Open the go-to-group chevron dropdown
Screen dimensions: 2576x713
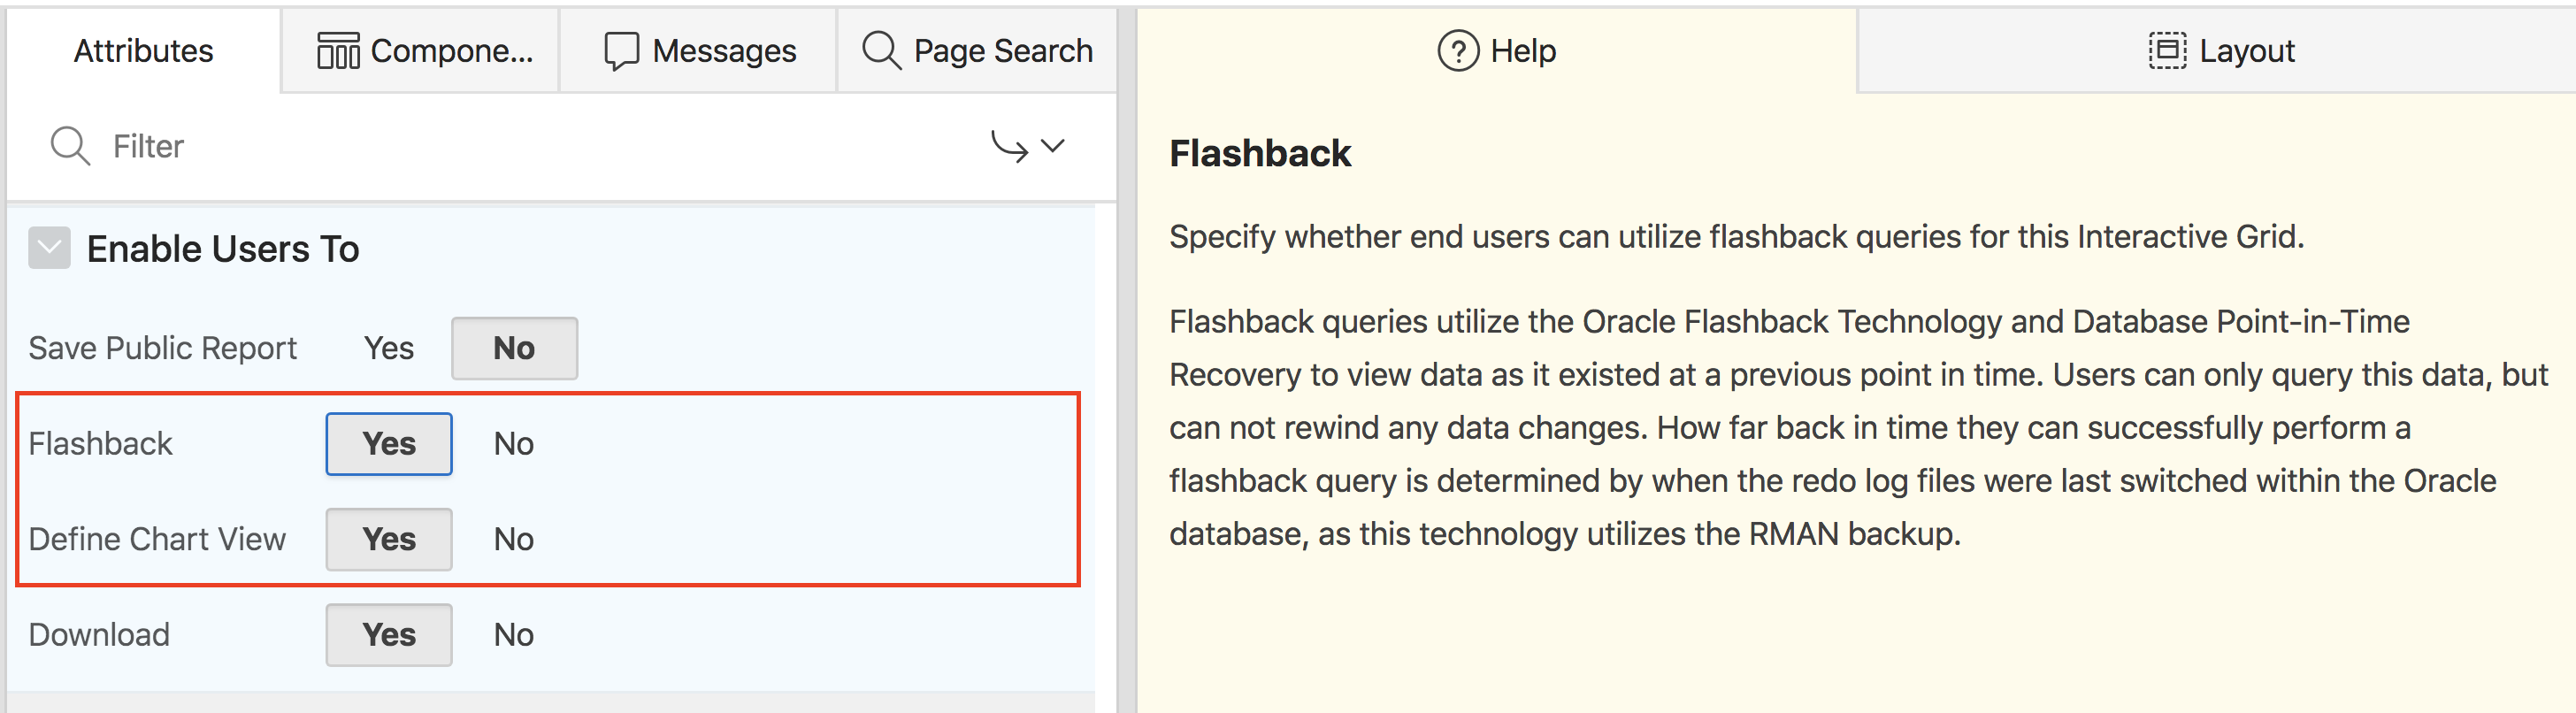pos(1053,146)
